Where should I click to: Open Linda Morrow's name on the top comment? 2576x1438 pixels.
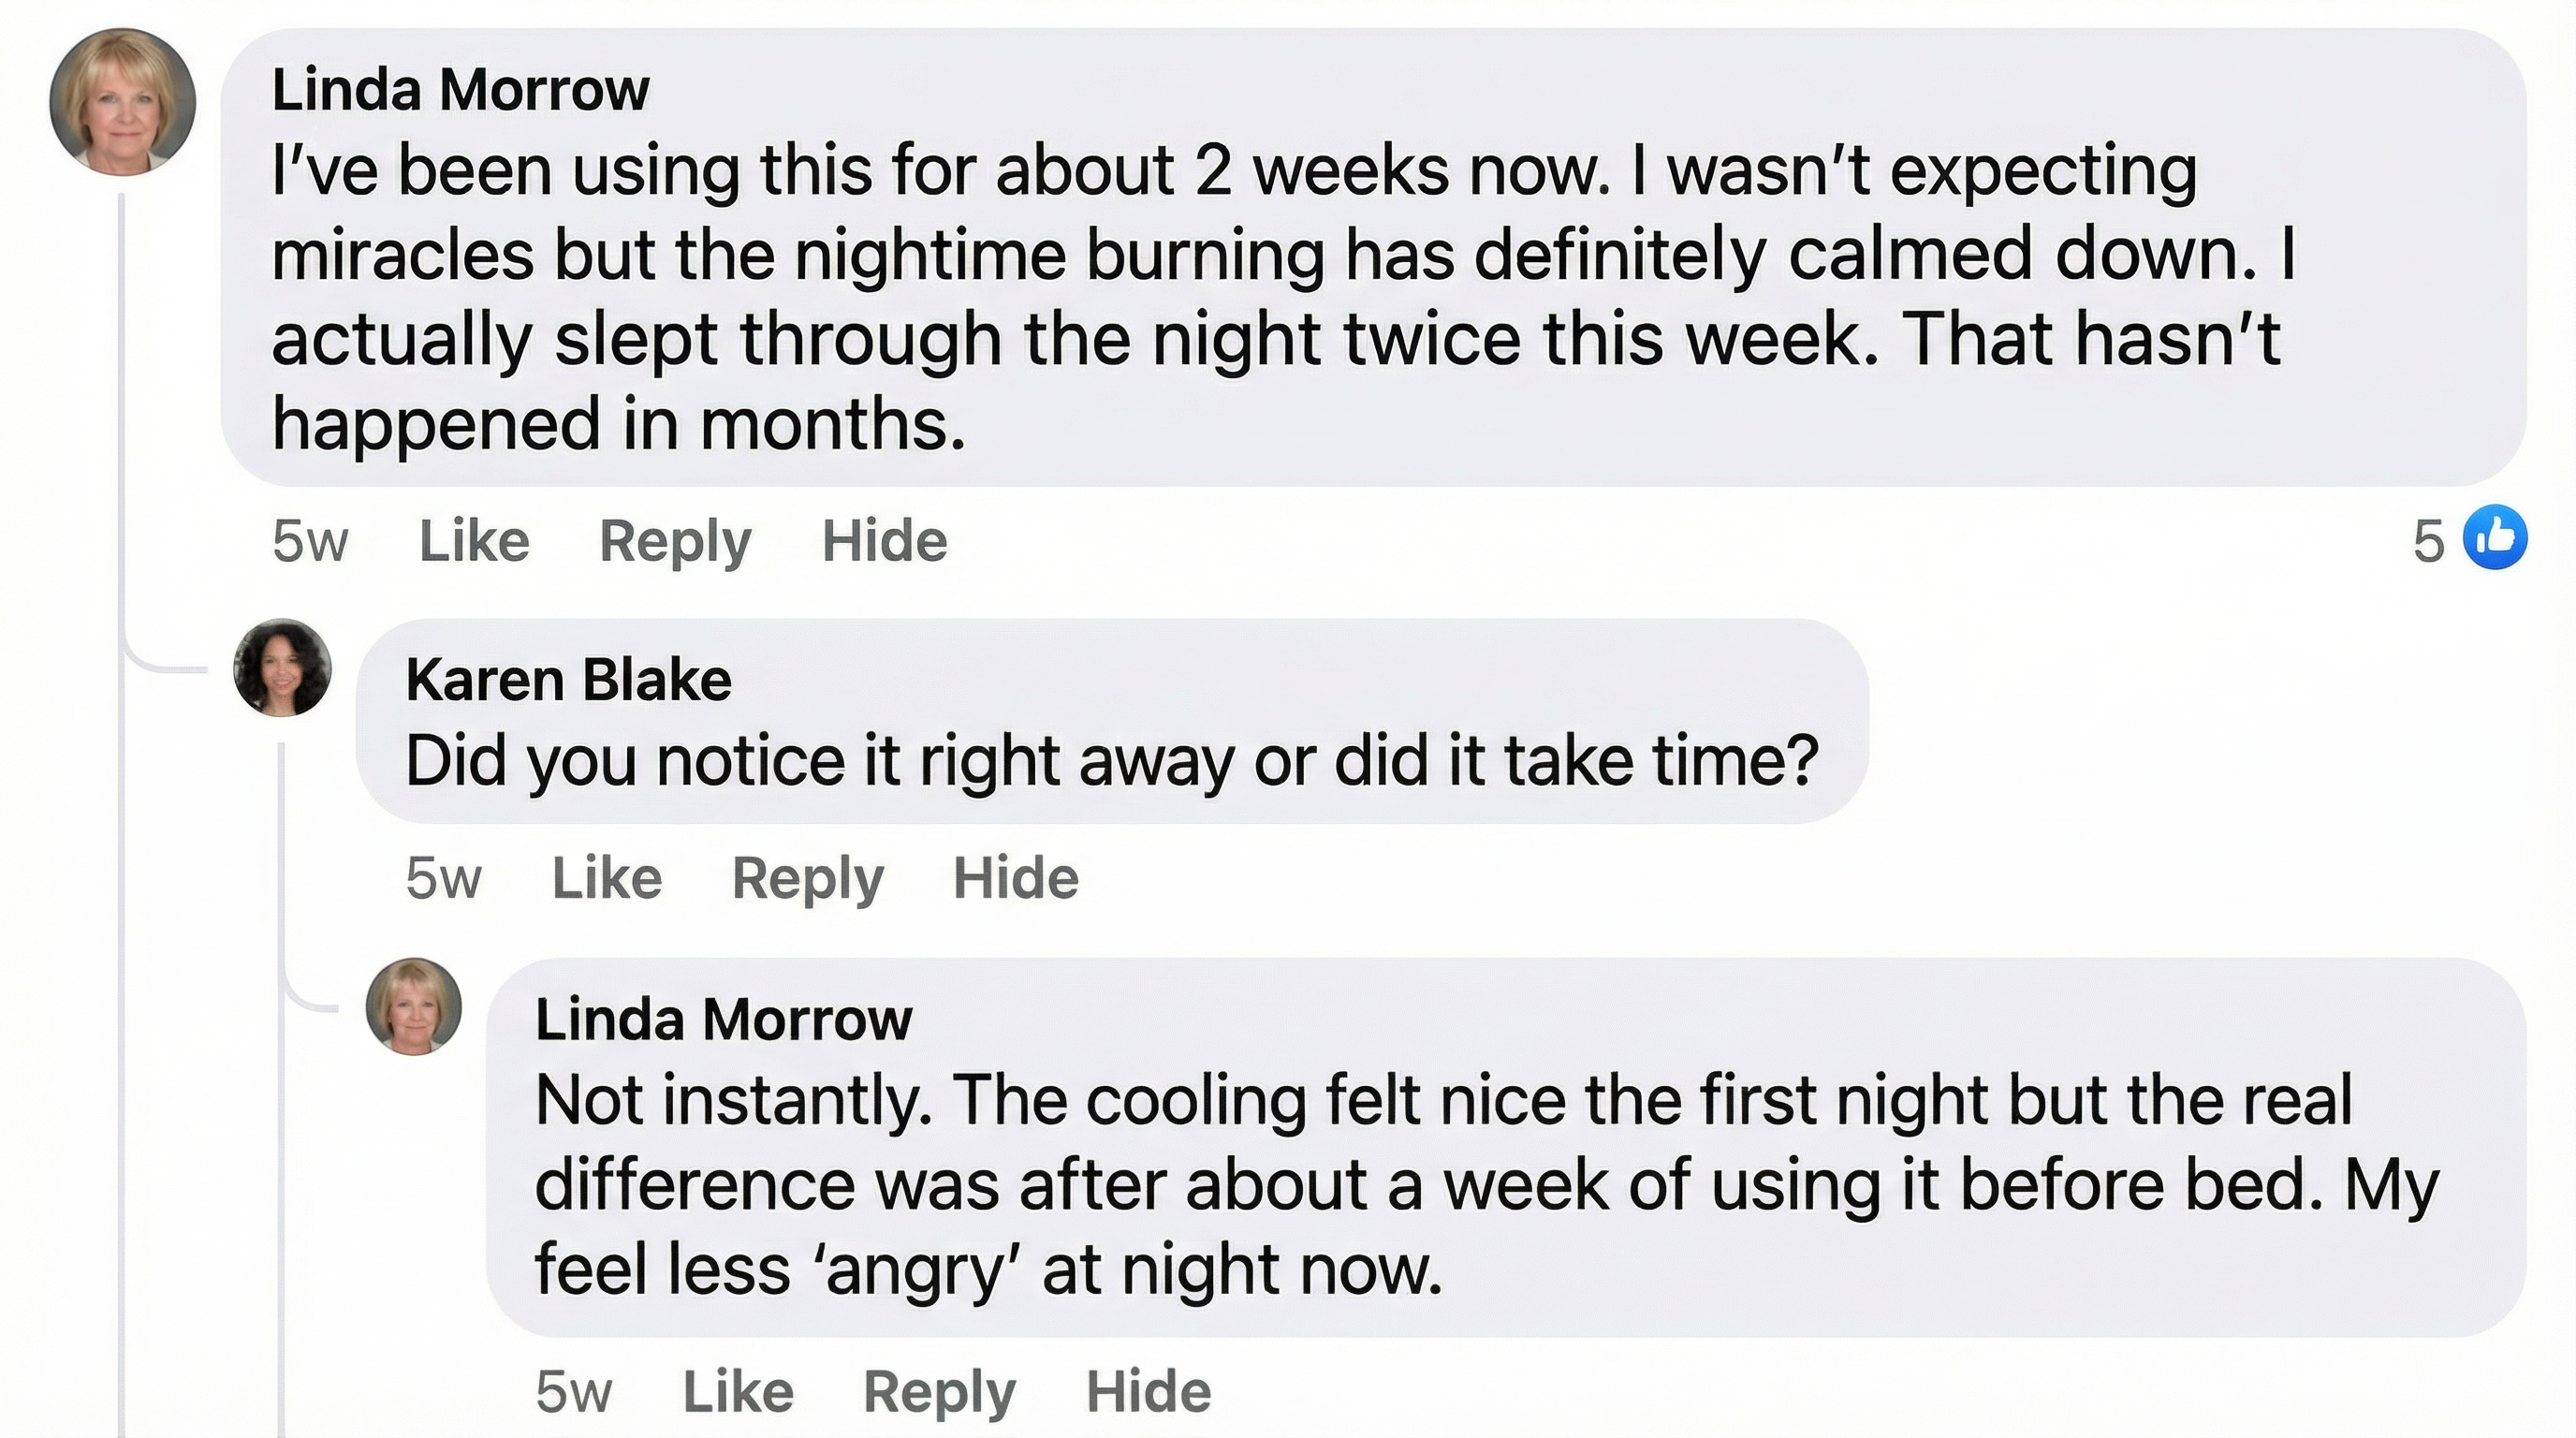pyautogui.click(x=460, y=90)
